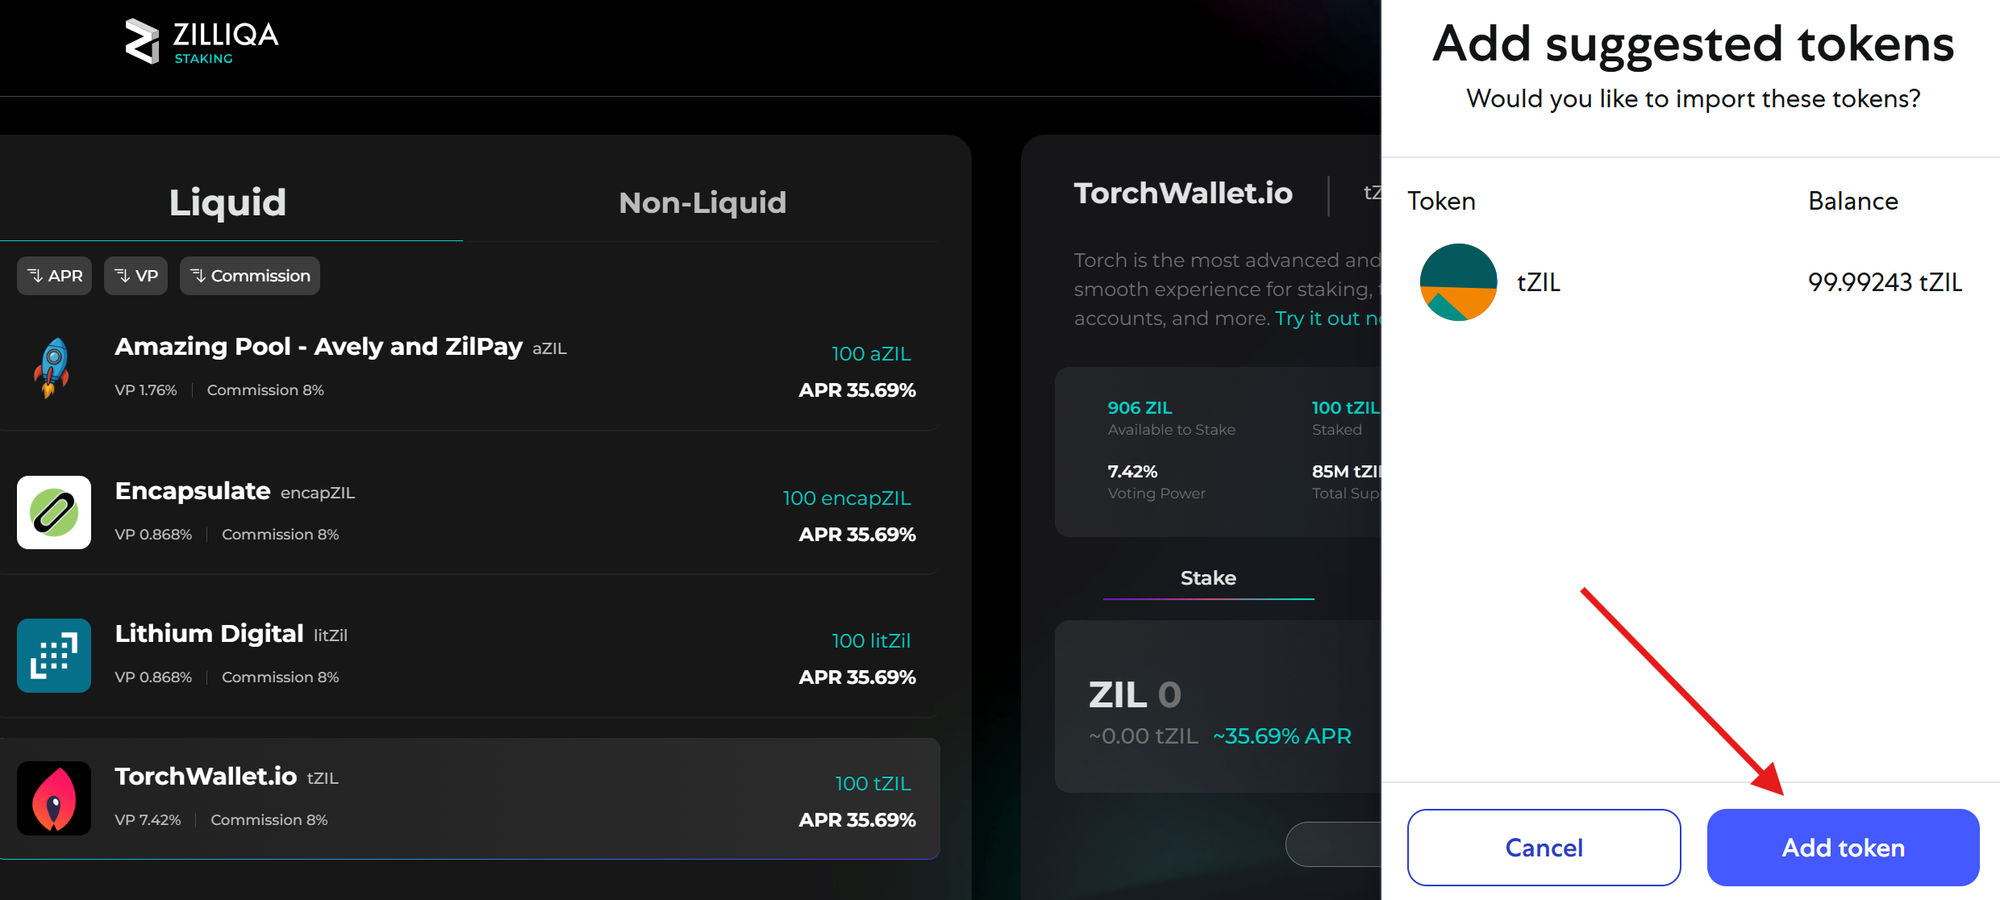Screen dimensions: 2000x900
Task: Click the TorchWallet.io flame icon
Action: (x=54, y=798)
